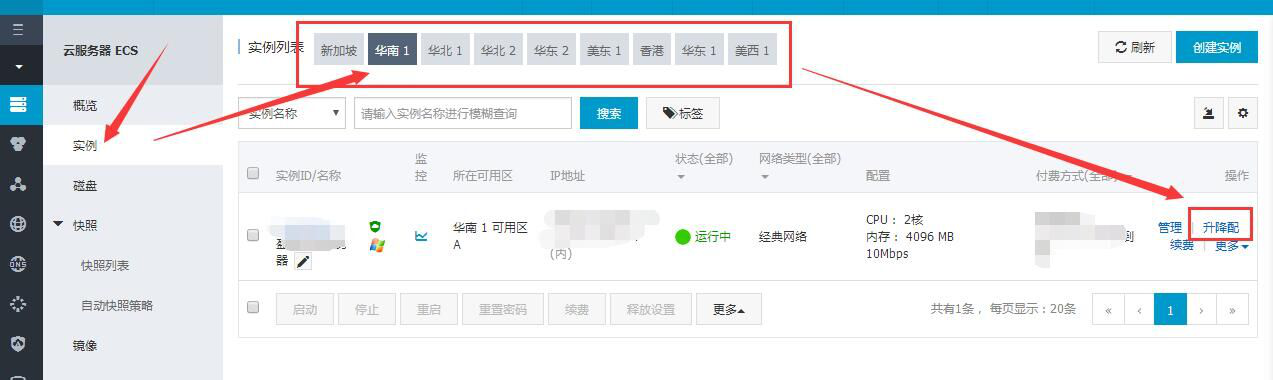The image size is (1273, 380).
Task: Open 自动快照策略 submenu item
Action: [117, 305]
